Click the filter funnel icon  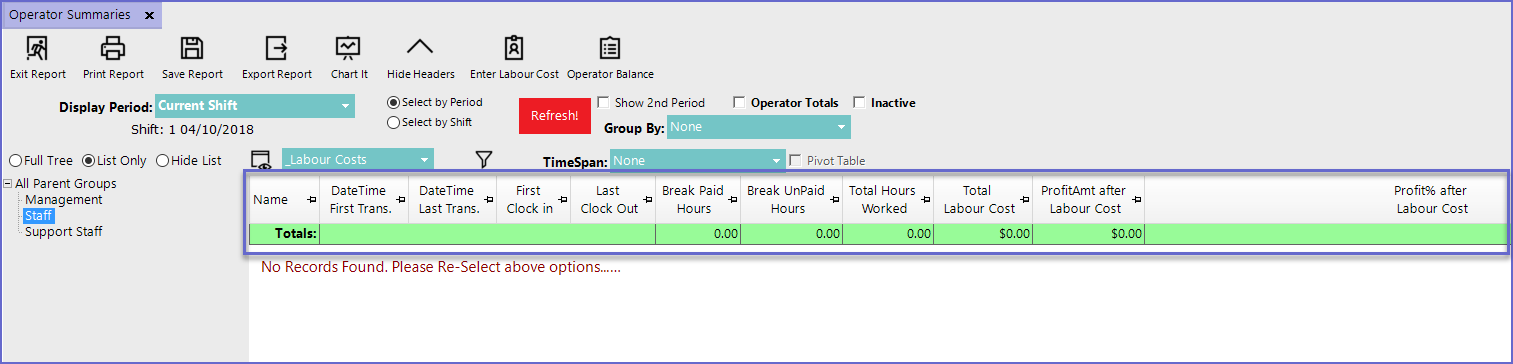pyautogui.click(x=484, y=159)
